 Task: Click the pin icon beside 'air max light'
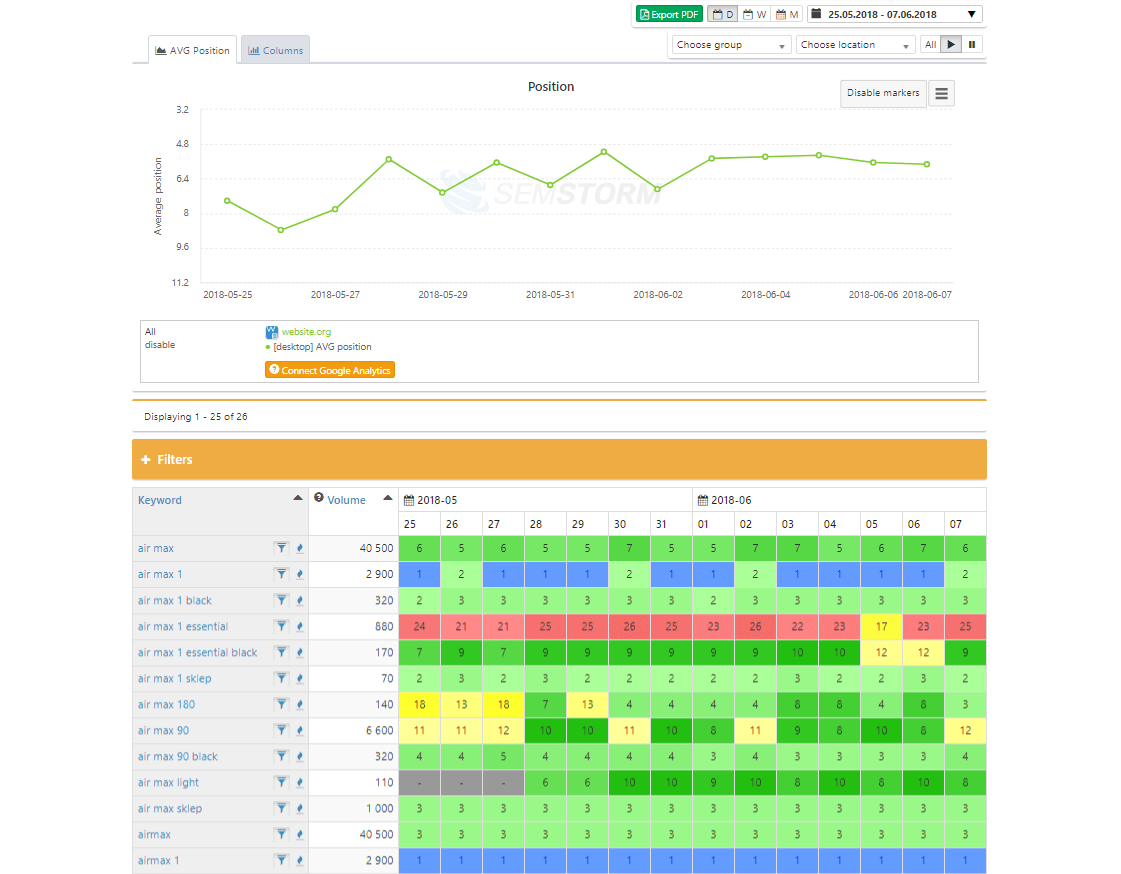click(300, 783)
